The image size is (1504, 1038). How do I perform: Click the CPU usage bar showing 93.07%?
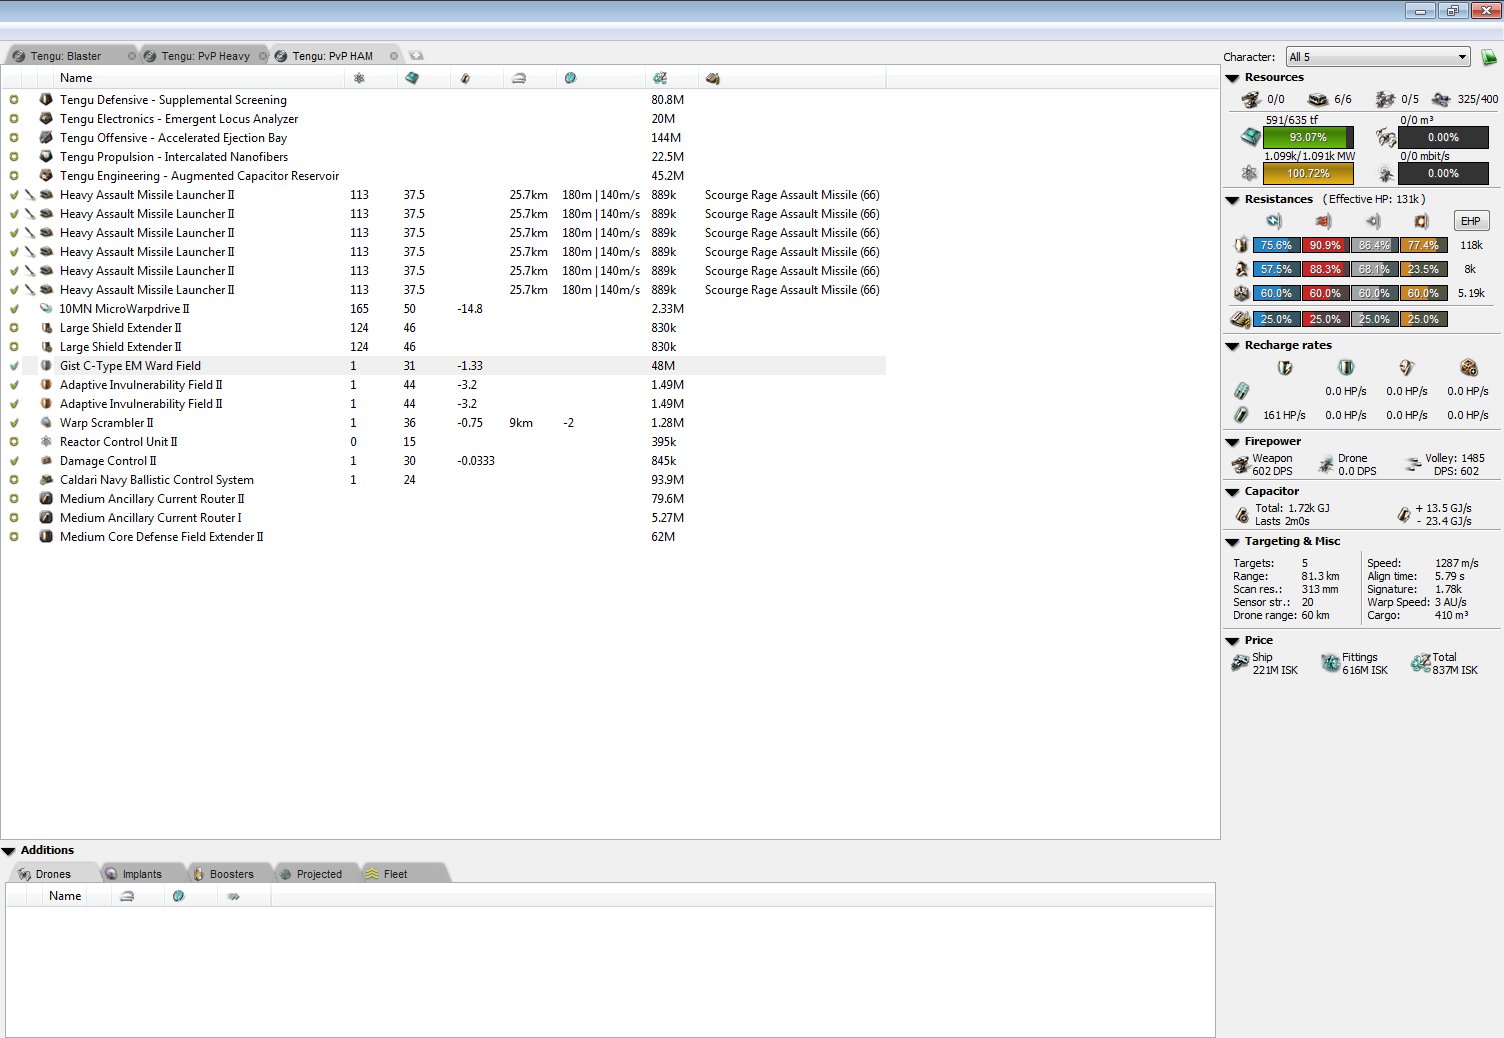(x=1308, y=137)
